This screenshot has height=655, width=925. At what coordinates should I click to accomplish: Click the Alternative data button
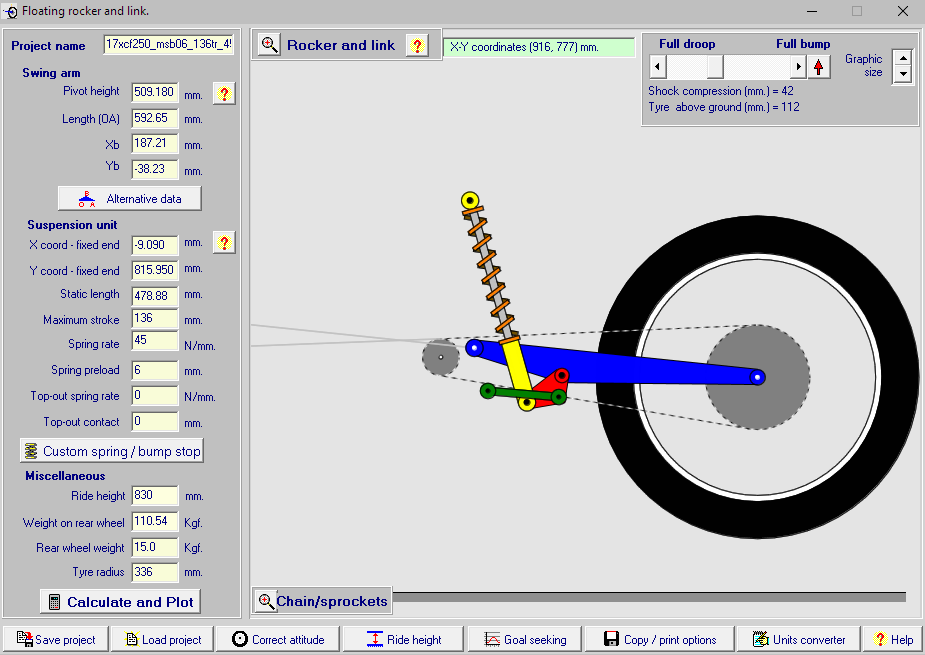point(129,198)
